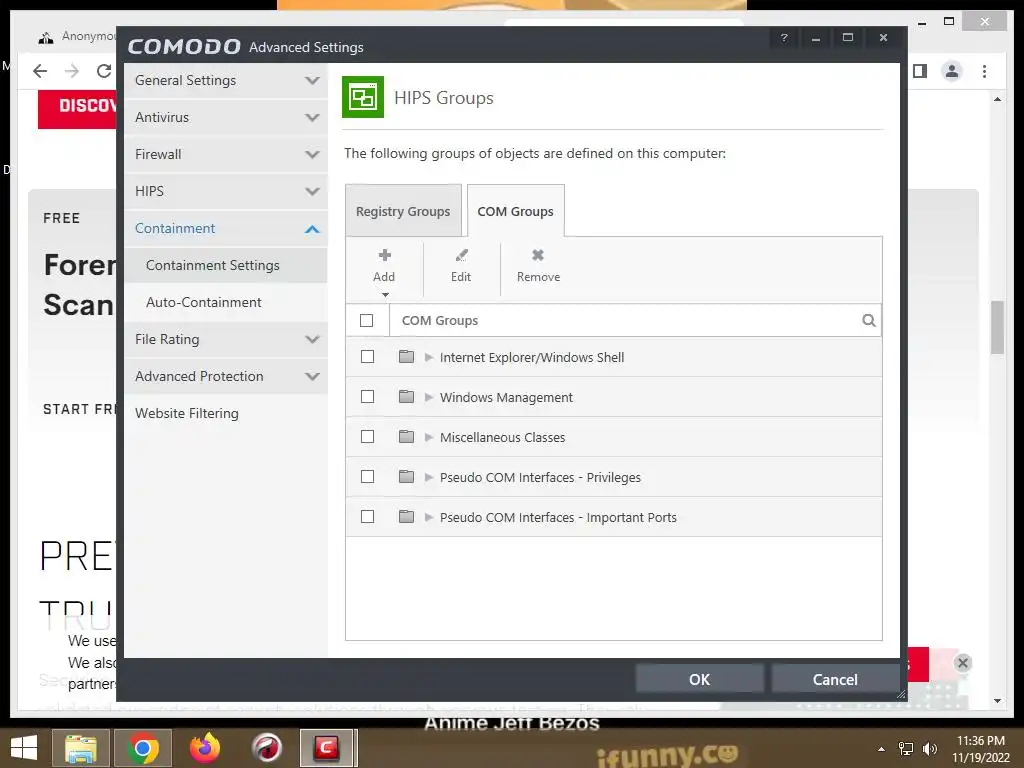Open the Add dropdown arrow
Screen dimensions: 1024x768
click(x=385, y=295)
